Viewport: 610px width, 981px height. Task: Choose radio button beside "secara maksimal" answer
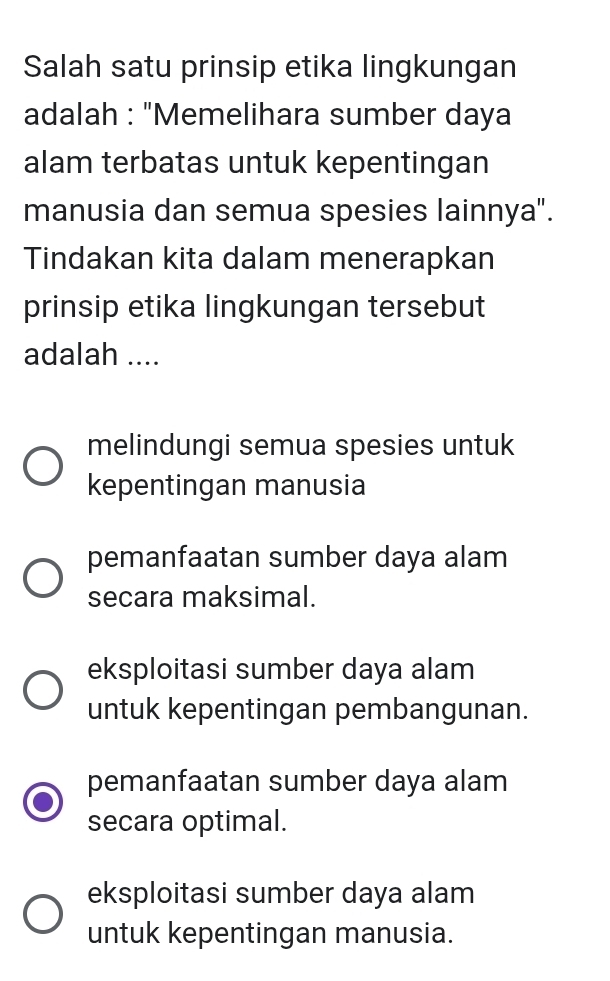pyautogui.click(x=43, y=578)
